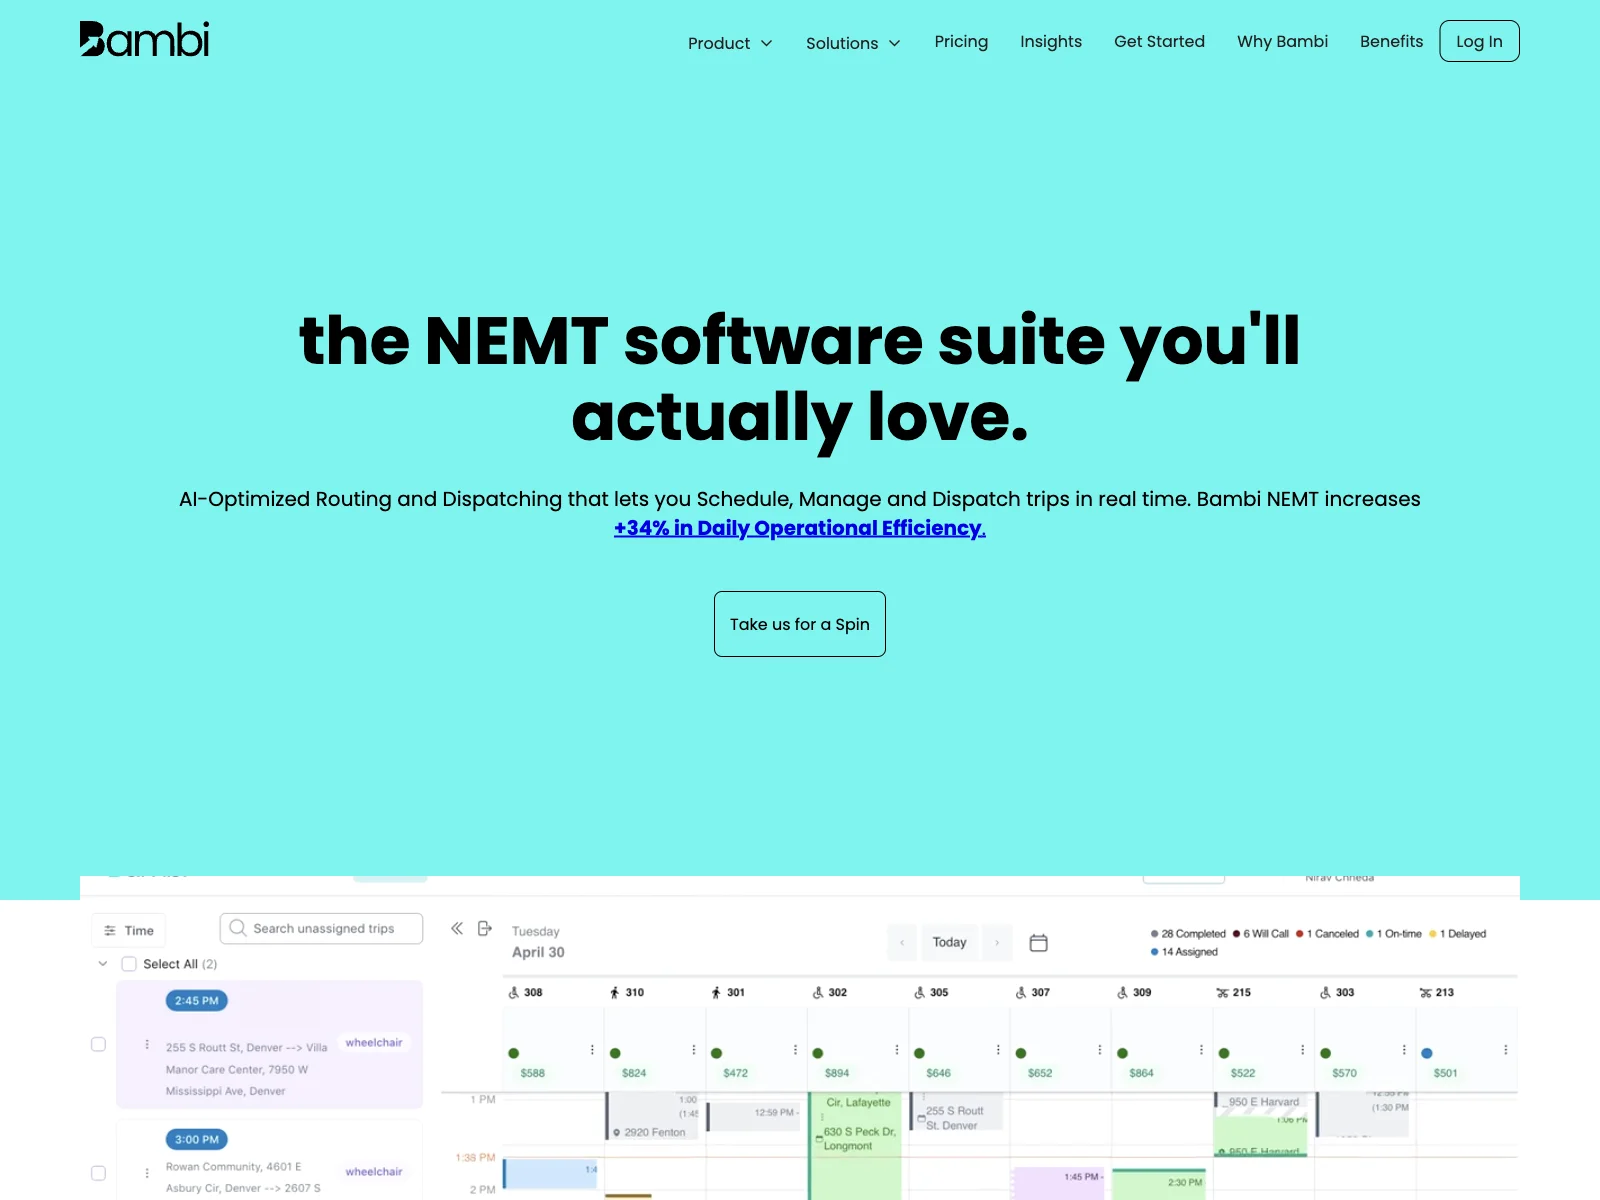The width and height of the screenshot is (1600, 1200).
Task: Click the 6 Will Call legend entry
Action: click(x=1261, y=934)
